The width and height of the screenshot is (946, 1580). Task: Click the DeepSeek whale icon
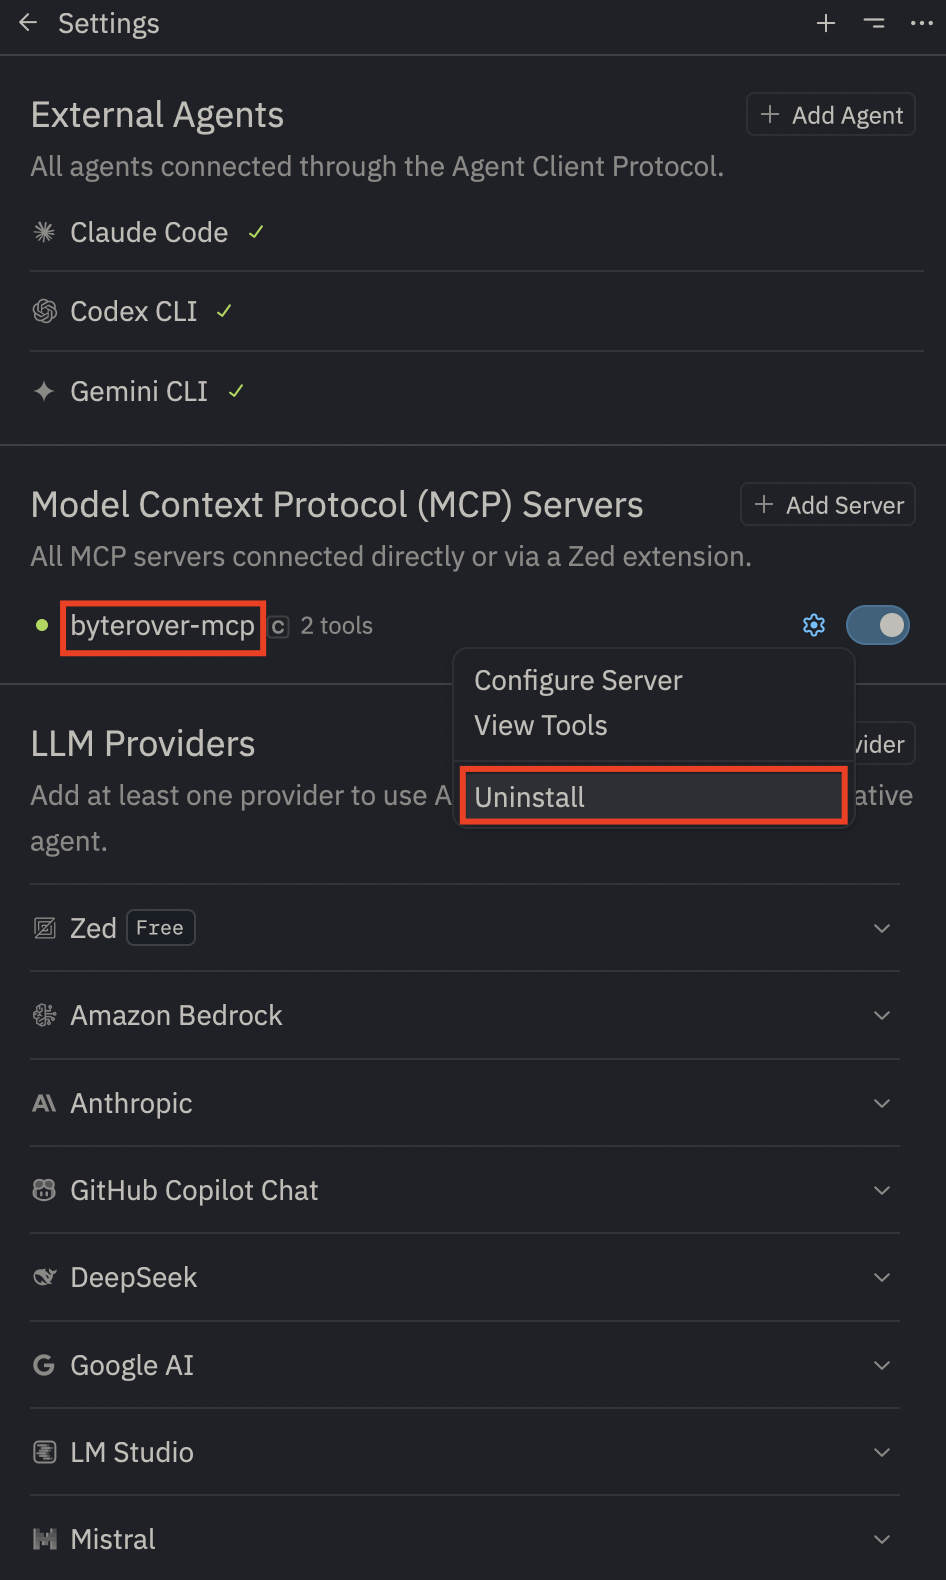44,1277
